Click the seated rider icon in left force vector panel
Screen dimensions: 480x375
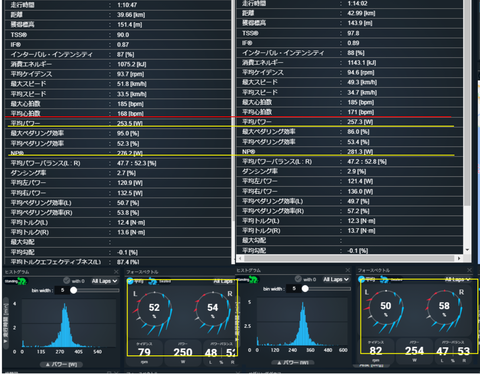[153, 281]
